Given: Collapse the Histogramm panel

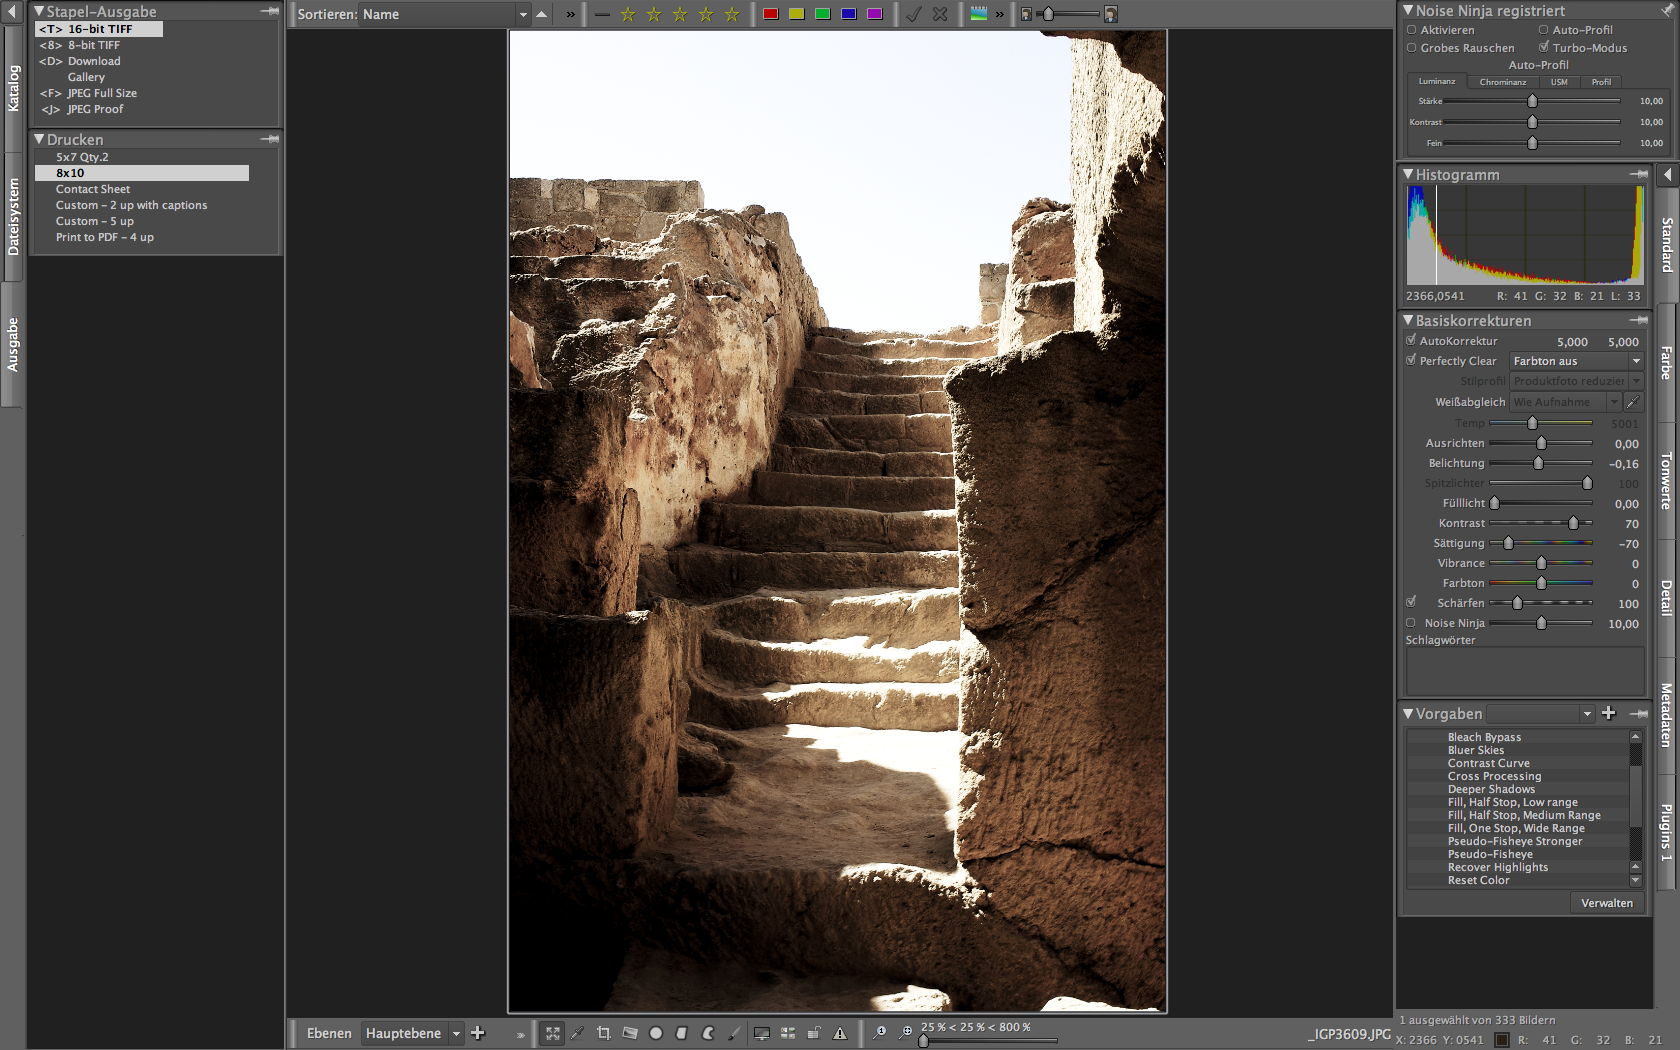Looking at the screenshot, I should pyautogui.click(x=1409, y=174).
